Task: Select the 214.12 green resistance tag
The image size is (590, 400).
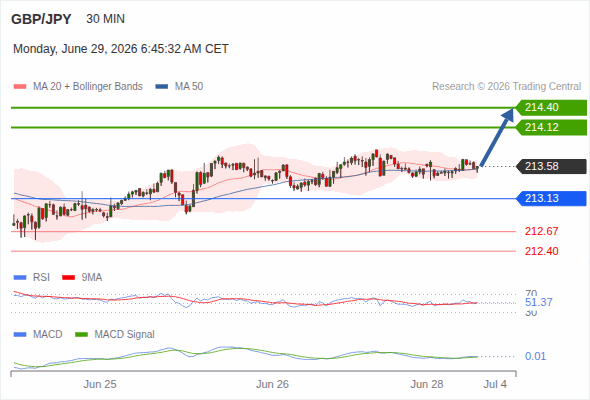Action: (551, 128)
